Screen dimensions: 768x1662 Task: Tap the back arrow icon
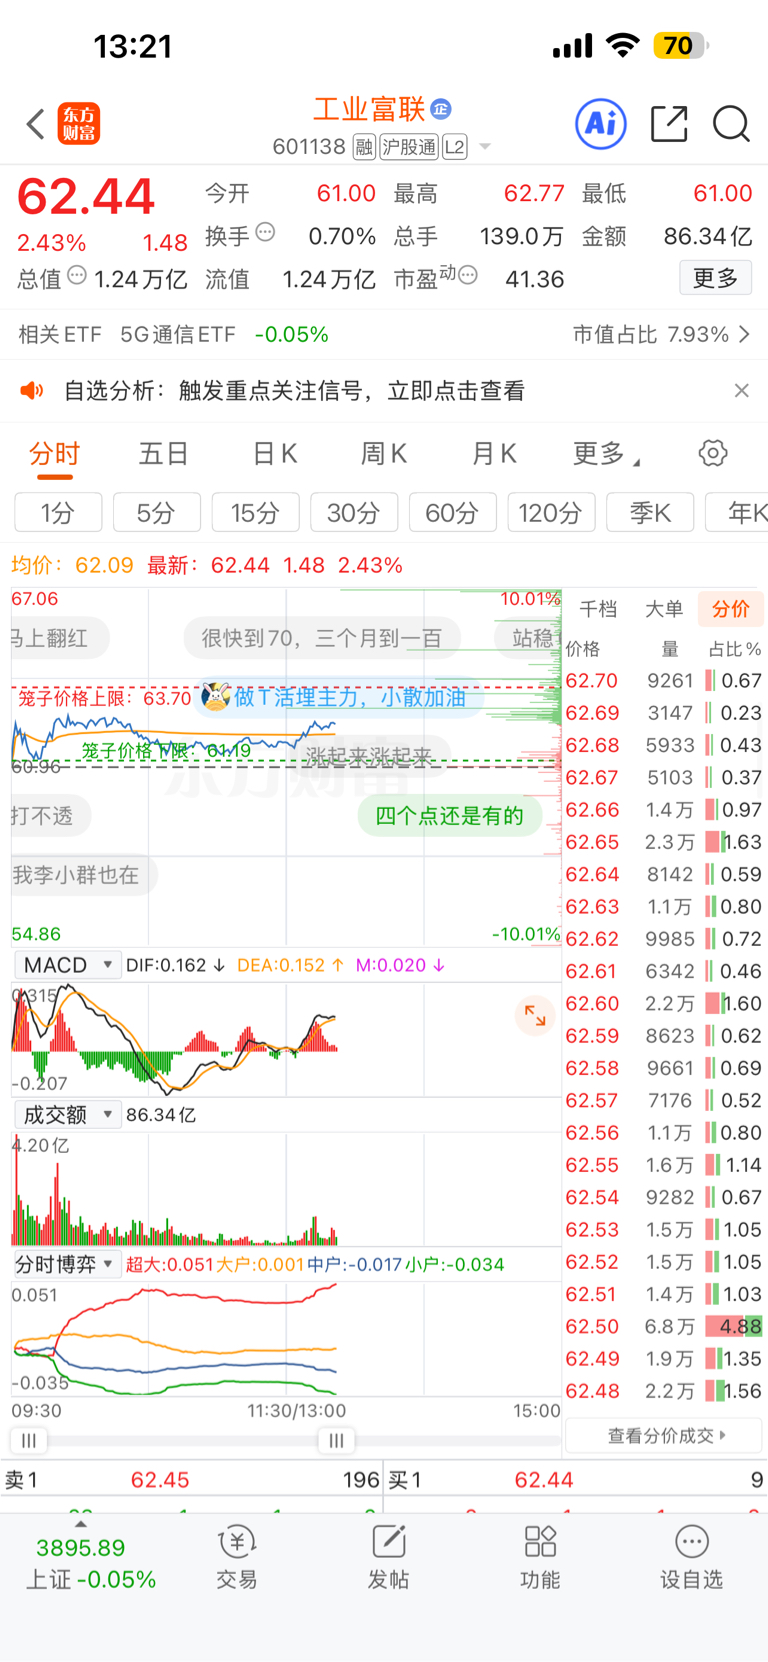coord(36,124)
